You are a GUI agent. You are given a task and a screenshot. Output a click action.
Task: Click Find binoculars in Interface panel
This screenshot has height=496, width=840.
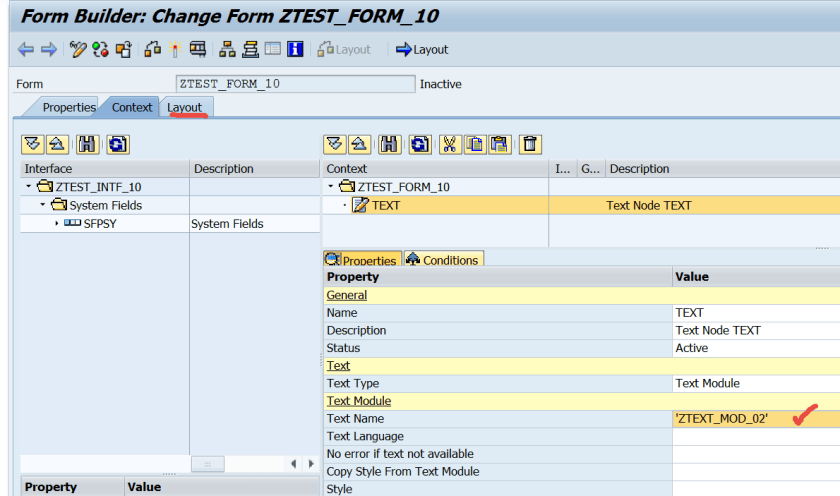tap(87, 145)
